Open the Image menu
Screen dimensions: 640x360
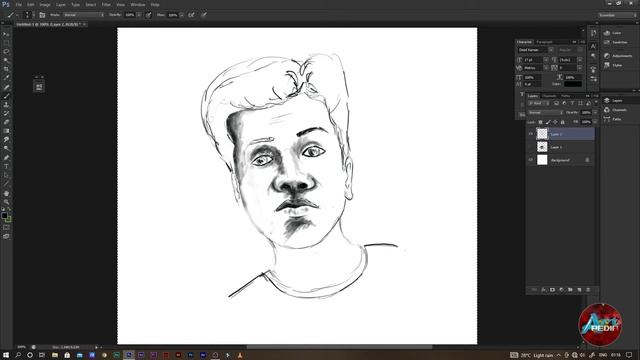point(45,4)
